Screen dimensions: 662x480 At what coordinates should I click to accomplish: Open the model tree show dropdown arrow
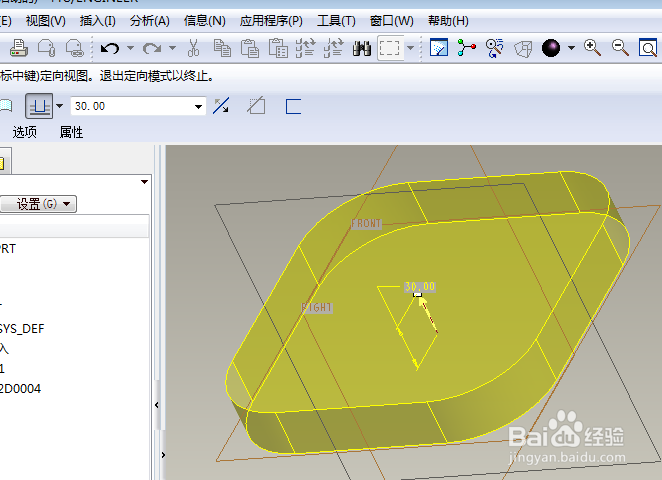coord(144,182)
